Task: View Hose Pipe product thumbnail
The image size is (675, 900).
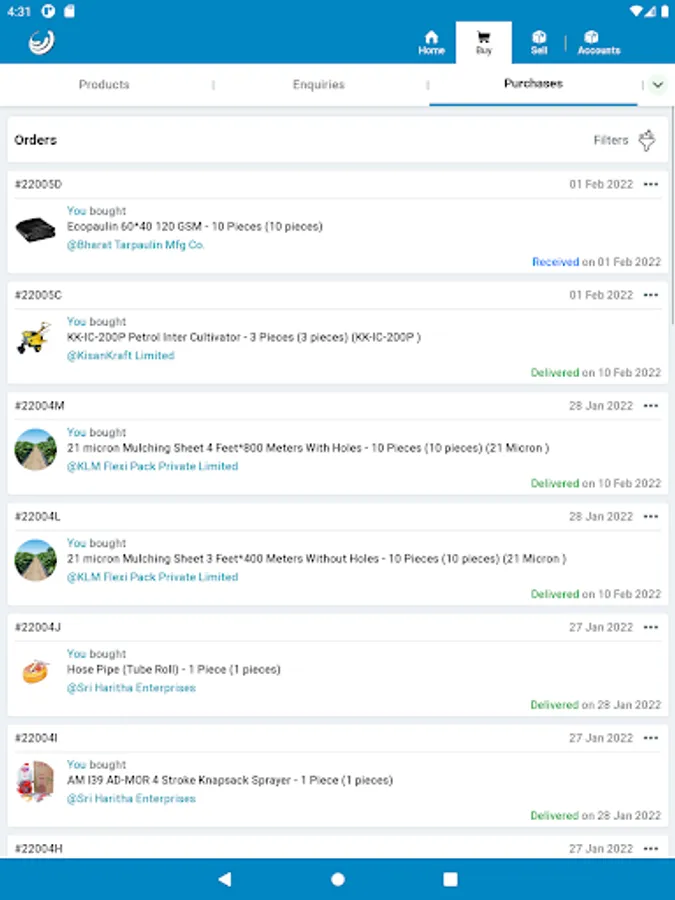Action: click(36, 671)
